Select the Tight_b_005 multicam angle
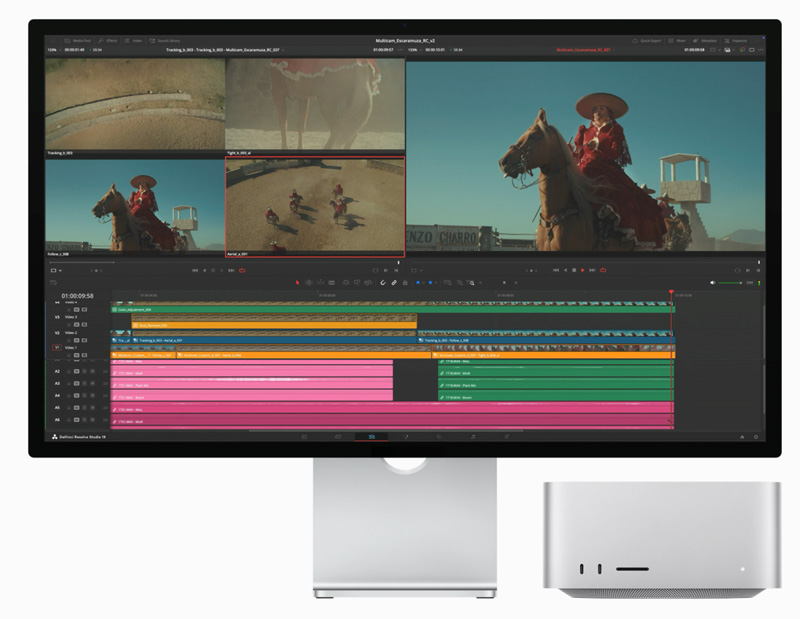 tap(315, 104)
